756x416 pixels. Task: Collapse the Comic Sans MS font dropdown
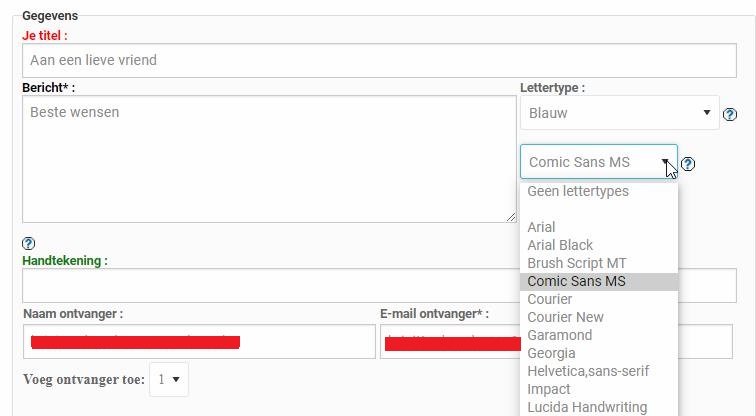coord(598,162)
